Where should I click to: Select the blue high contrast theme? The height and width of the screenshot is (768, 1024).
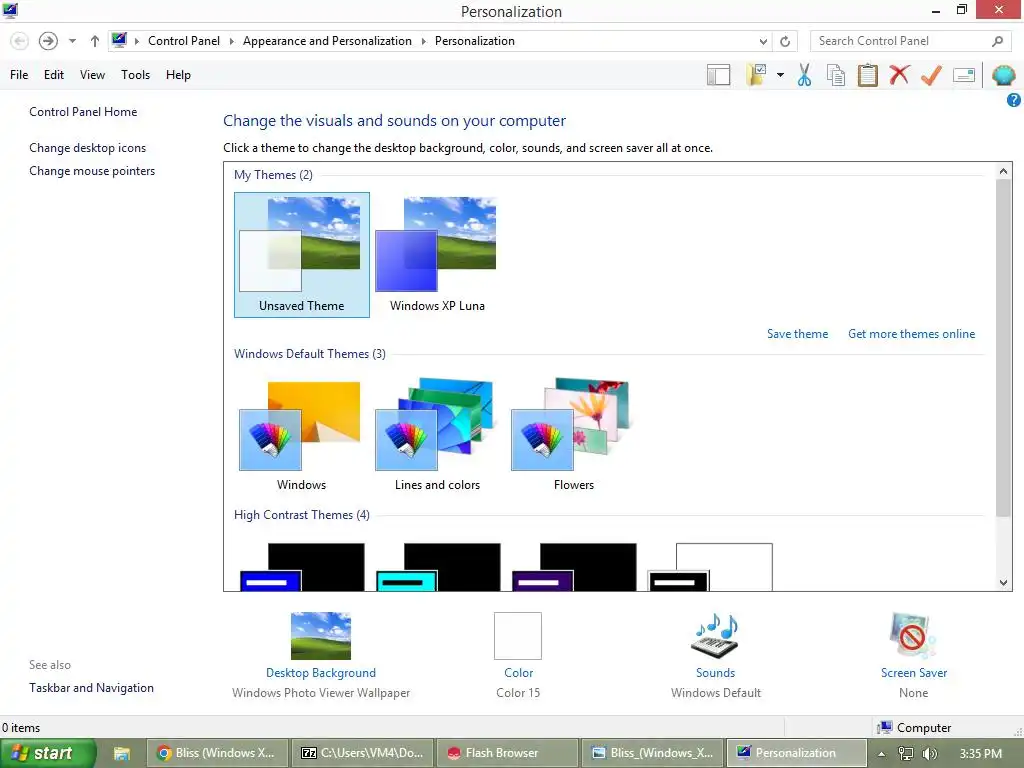302,567
